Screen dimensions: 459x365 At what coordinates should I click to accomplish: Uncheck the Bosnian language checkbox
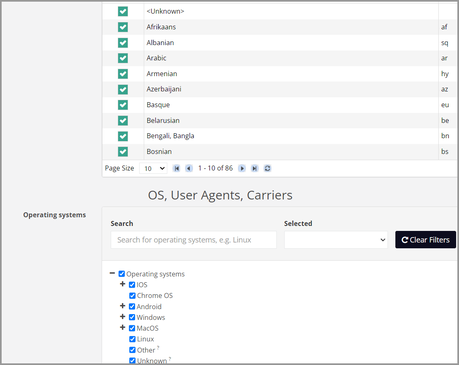coord(123,152)
